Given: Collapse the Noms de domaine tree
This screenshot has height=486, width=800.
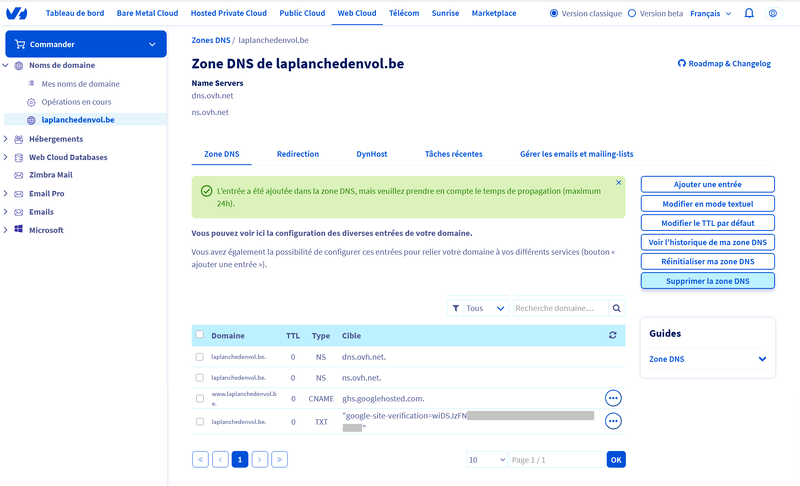Looking at the screenshot, I should click(6, 65).
